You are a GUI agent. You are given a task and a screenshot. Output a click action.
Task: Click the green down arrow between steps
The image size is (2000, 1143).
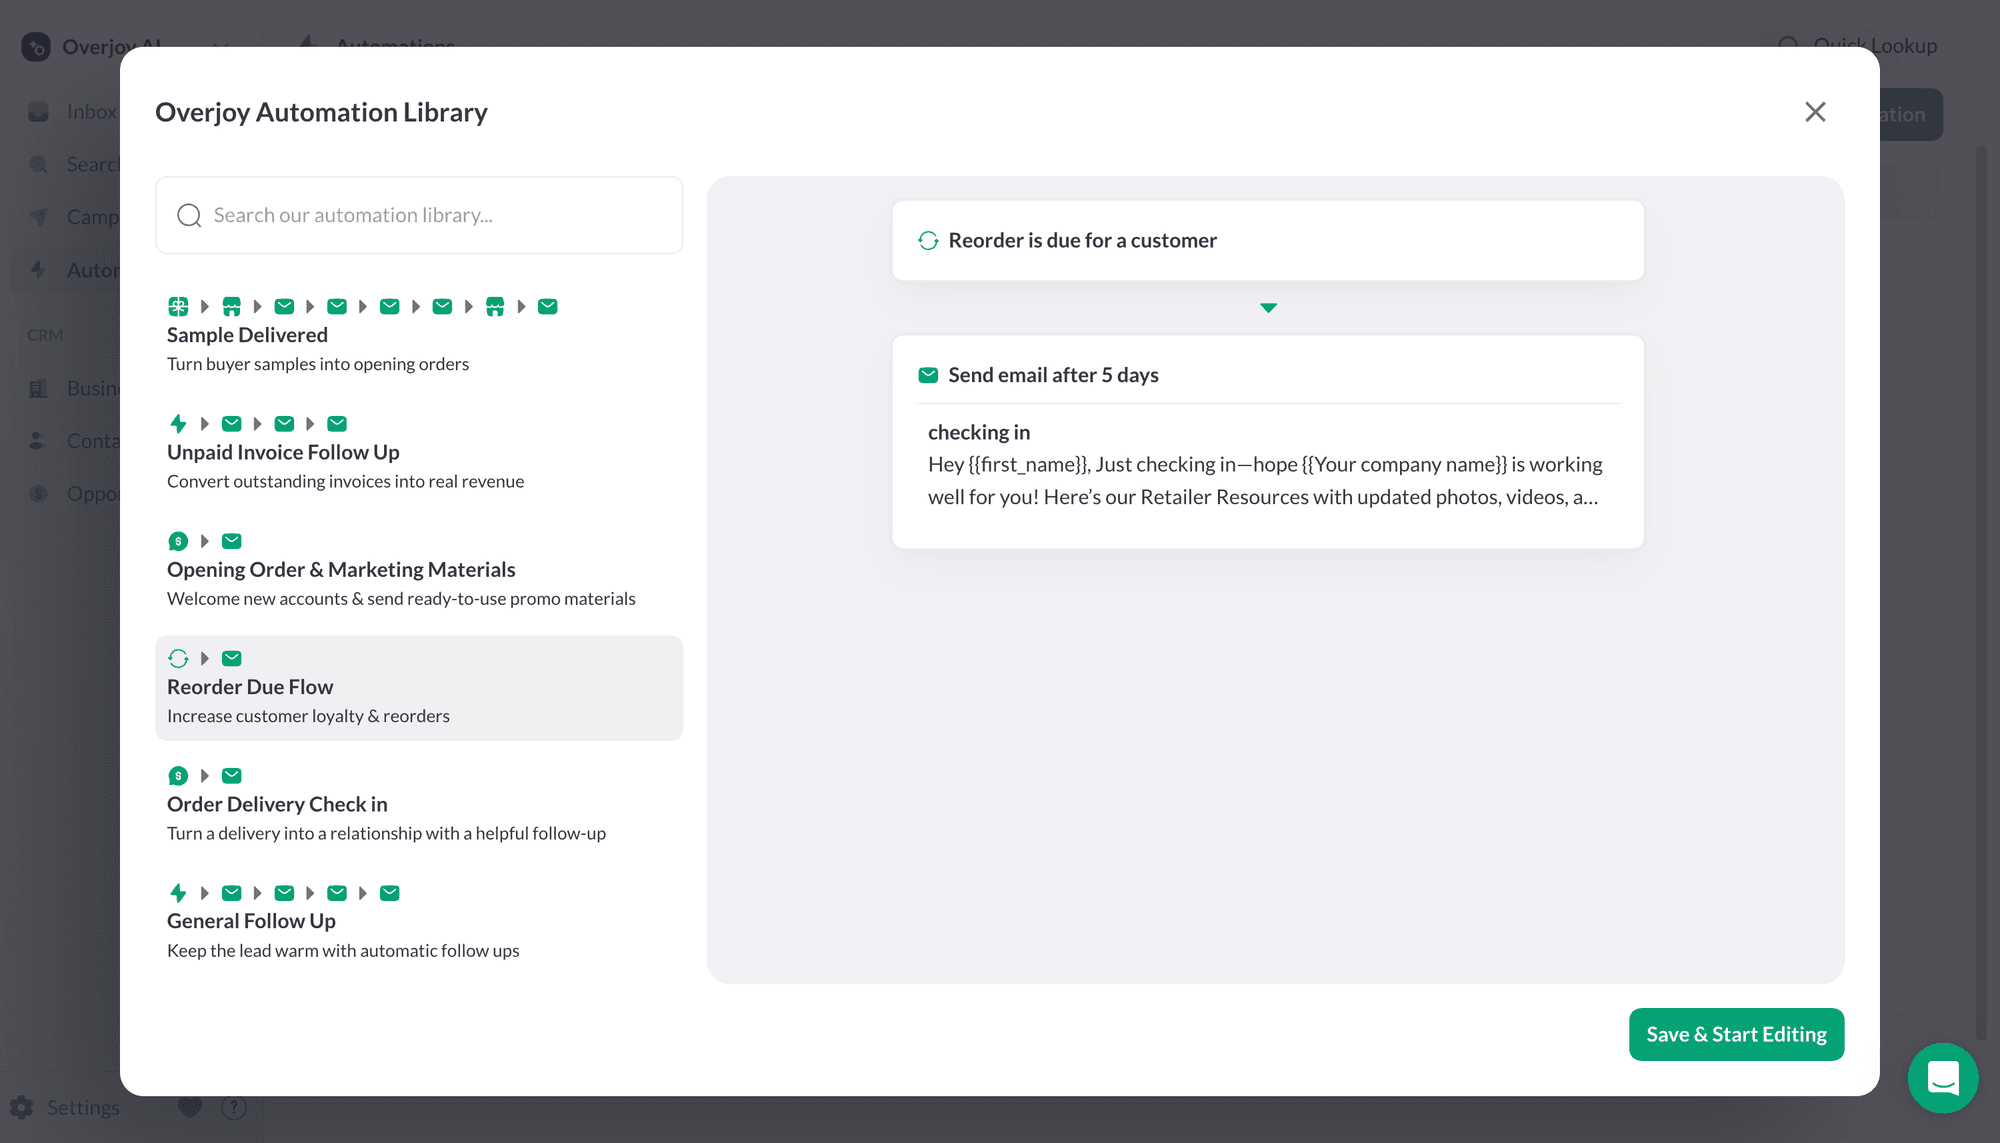coord(1268,308)
